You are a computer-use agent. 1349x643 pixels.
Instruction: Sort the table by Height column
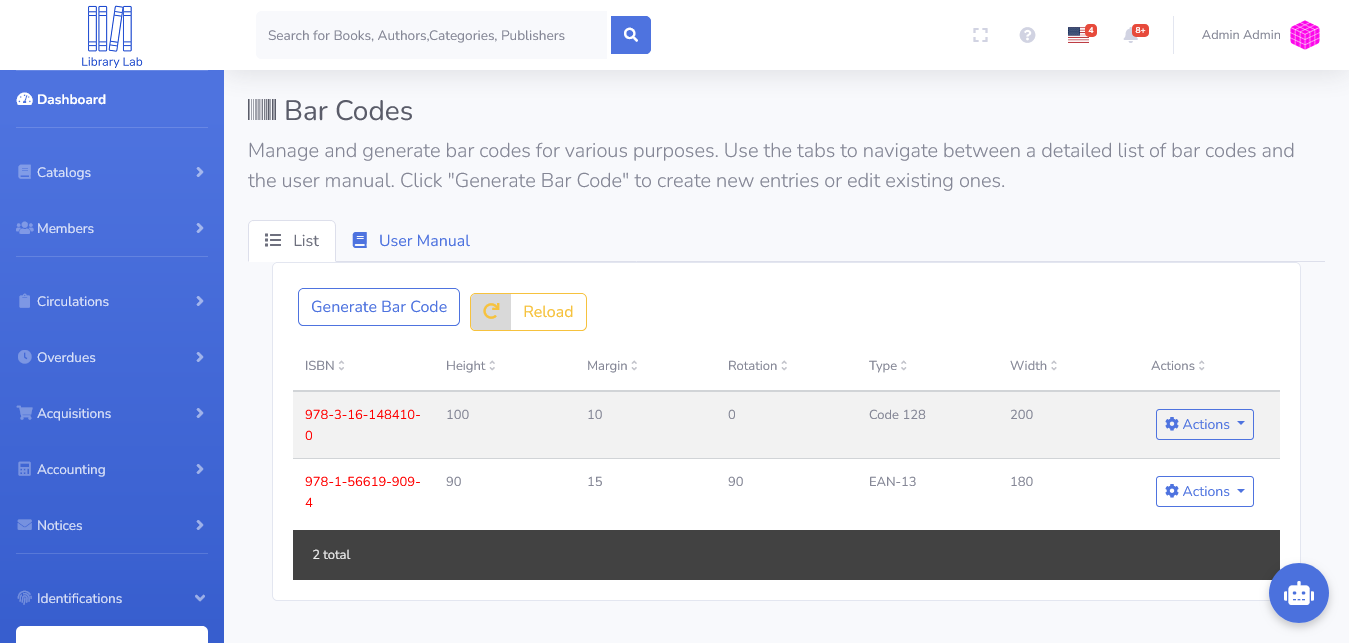[x=470, y=365]
